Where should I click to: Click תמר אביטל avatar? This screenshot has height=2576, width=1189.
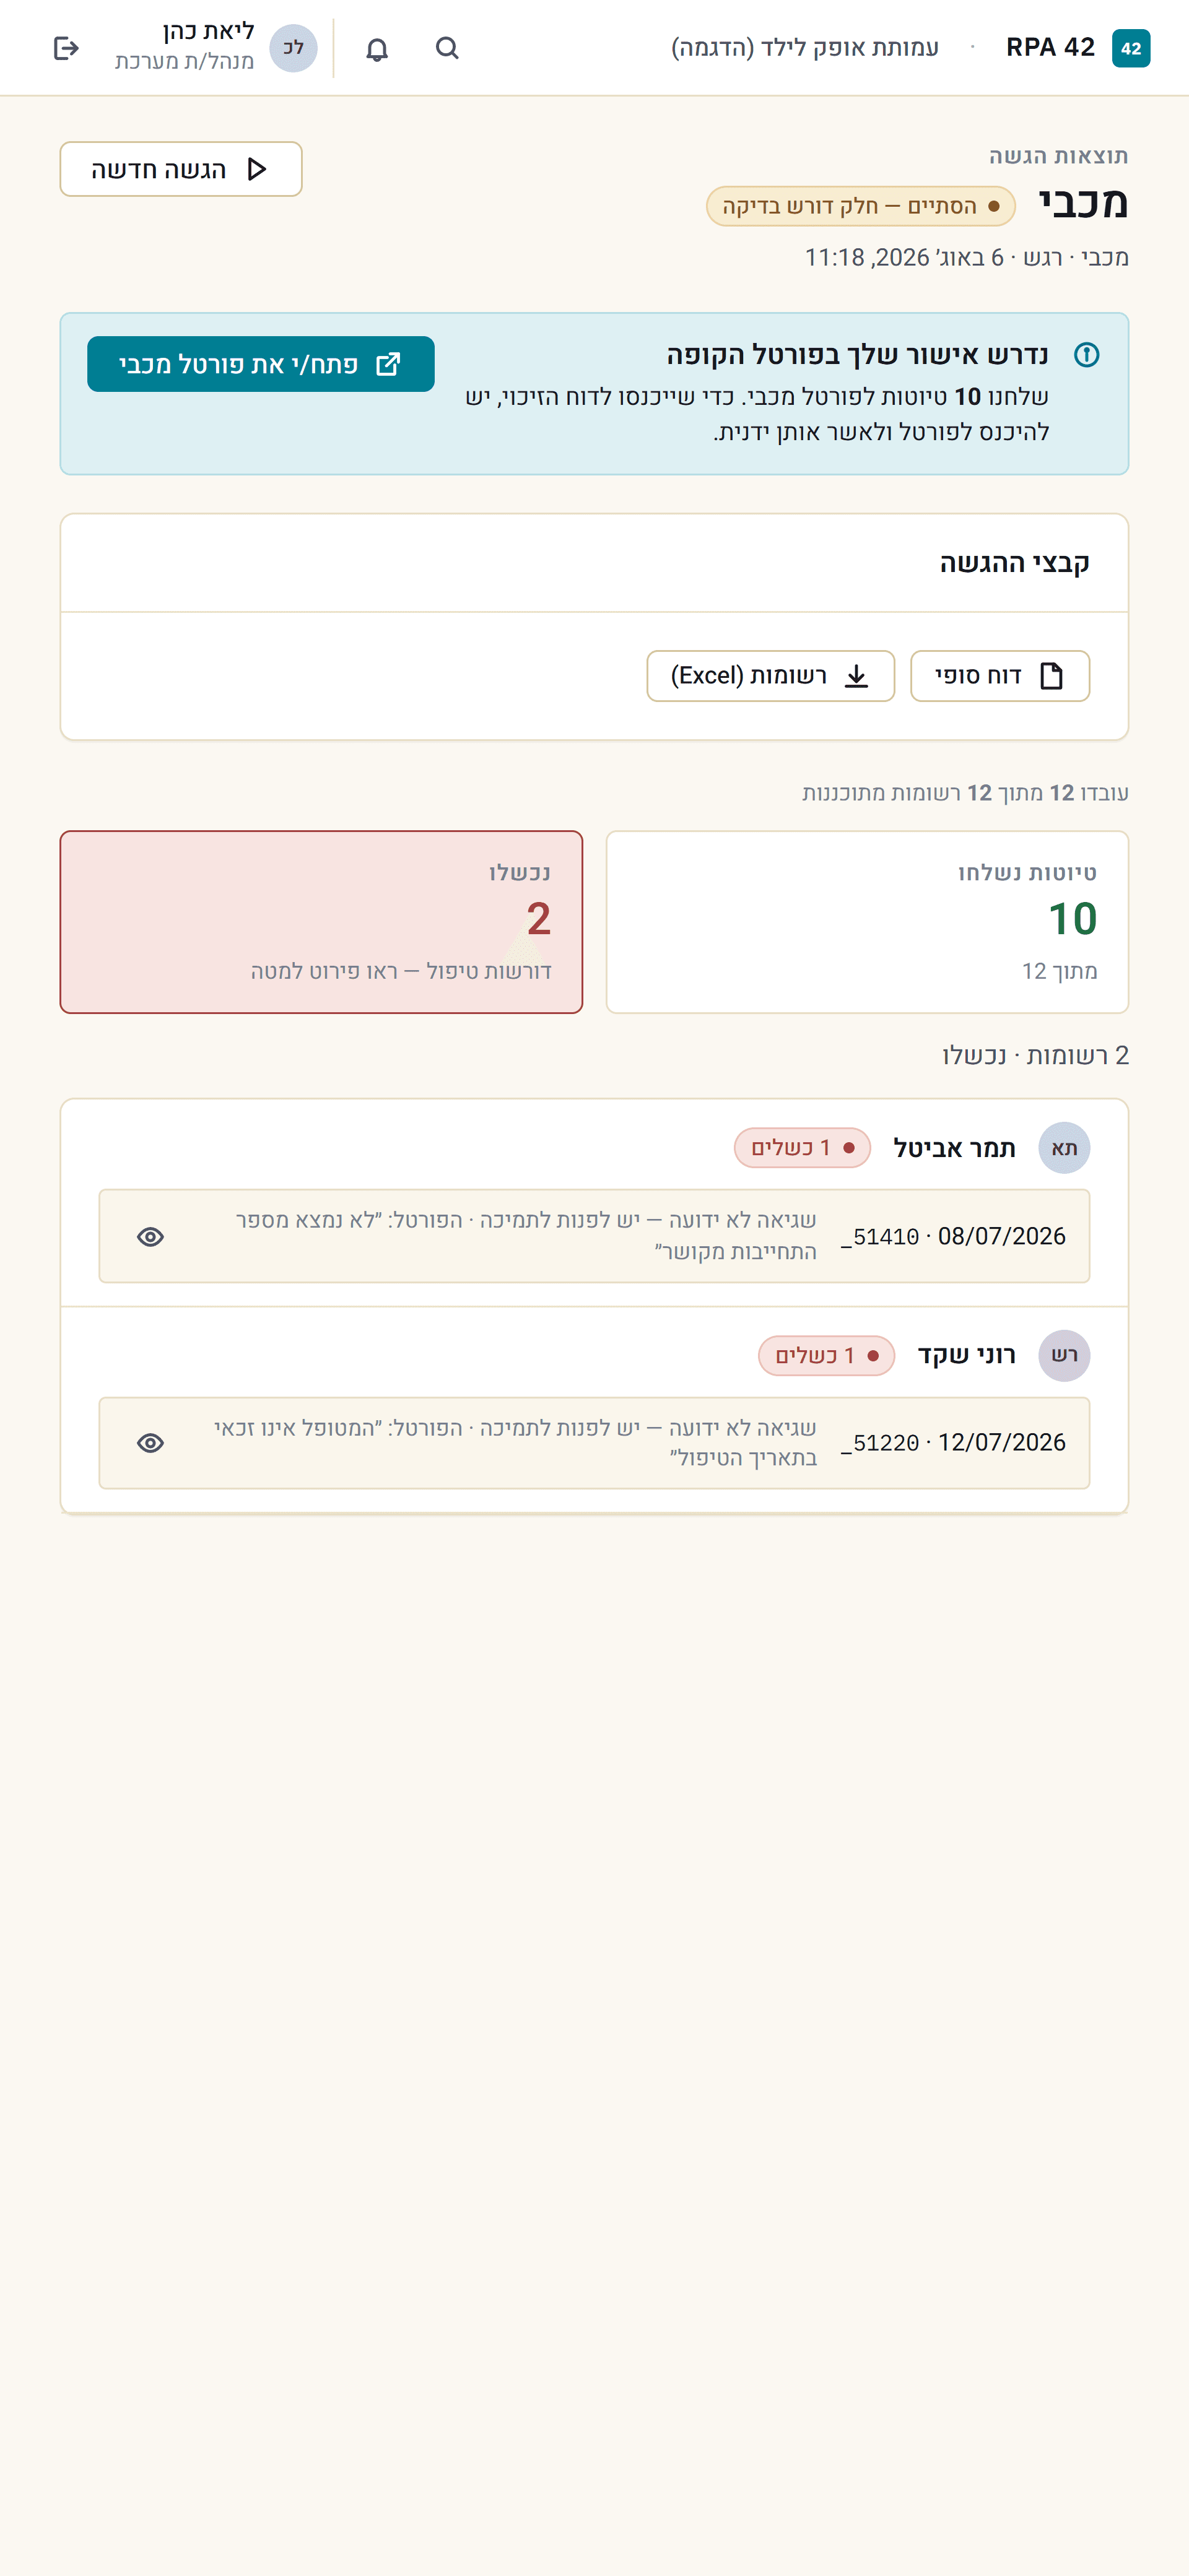click(1064, 1147)
